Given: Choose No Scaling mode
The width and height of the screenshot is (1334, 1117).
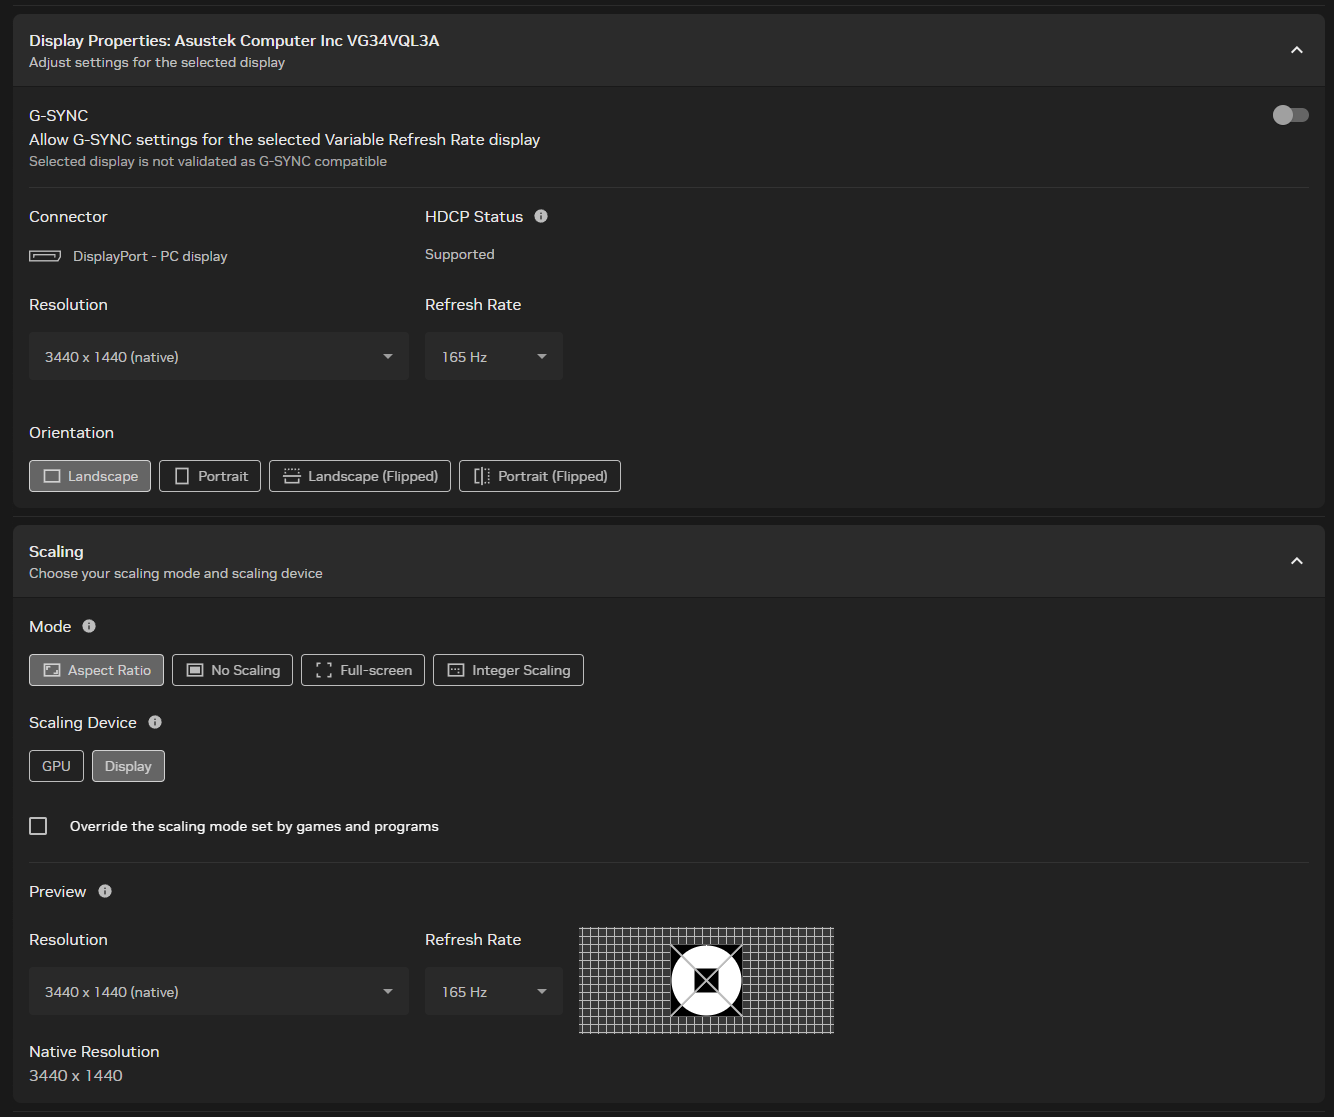Looking at the screenshot, I should 232,670.
